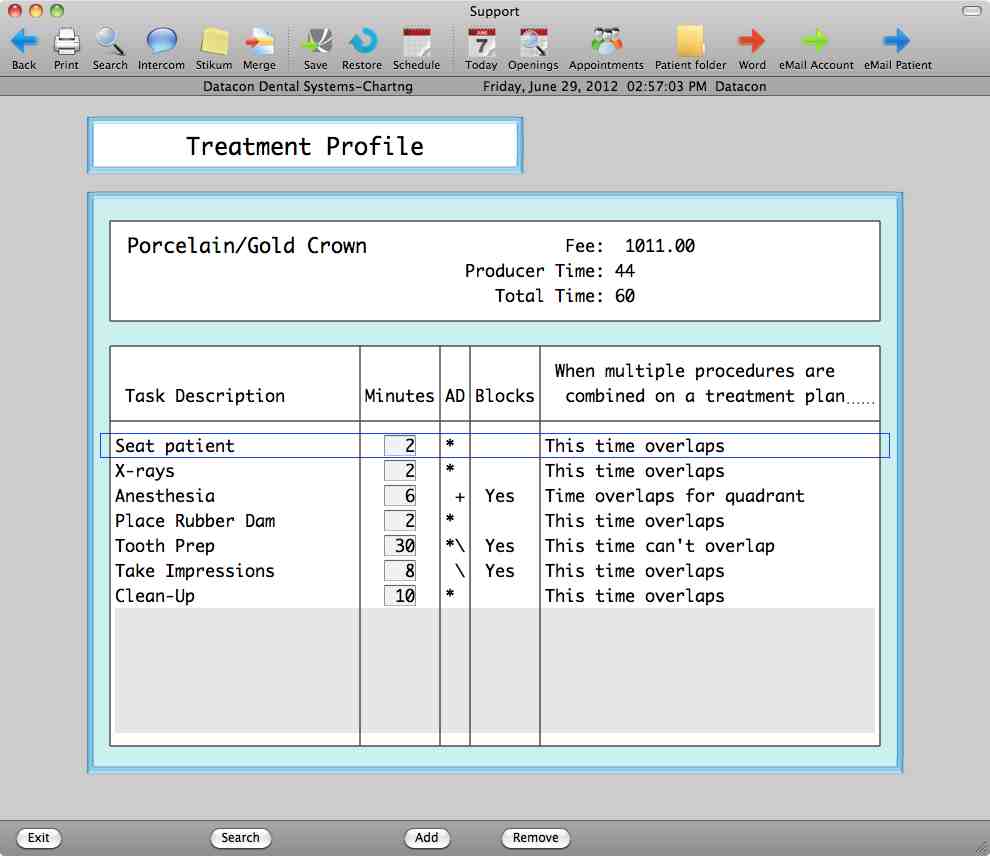Image resolution: width=990 pixels, height=856 pixels.
Task: Open the Patient folder icon
Action: [x=690, y=41]
